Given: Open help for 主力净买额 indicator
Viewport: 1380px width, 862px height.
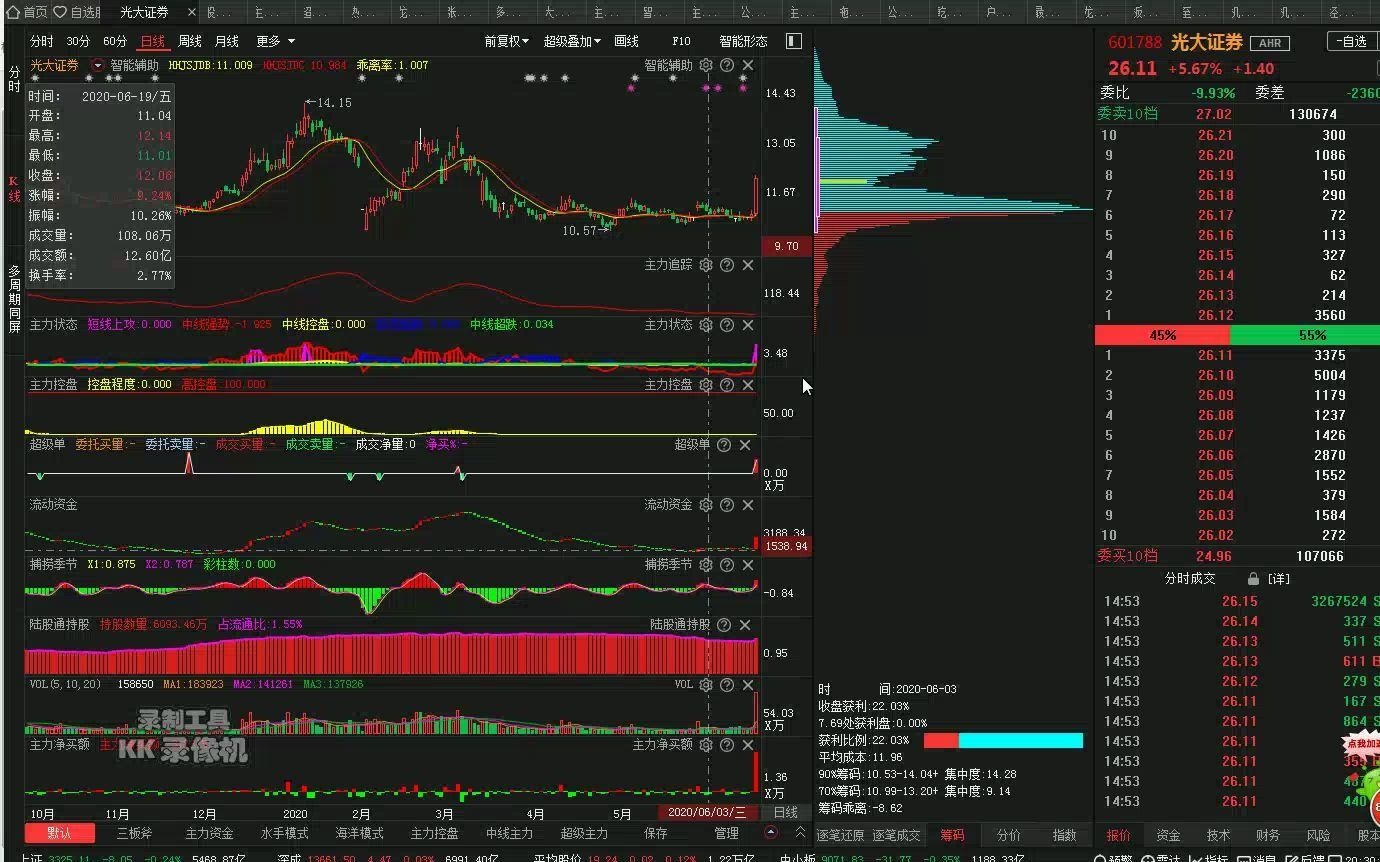Looking at the screenshot, I should (x=727, y=745).
